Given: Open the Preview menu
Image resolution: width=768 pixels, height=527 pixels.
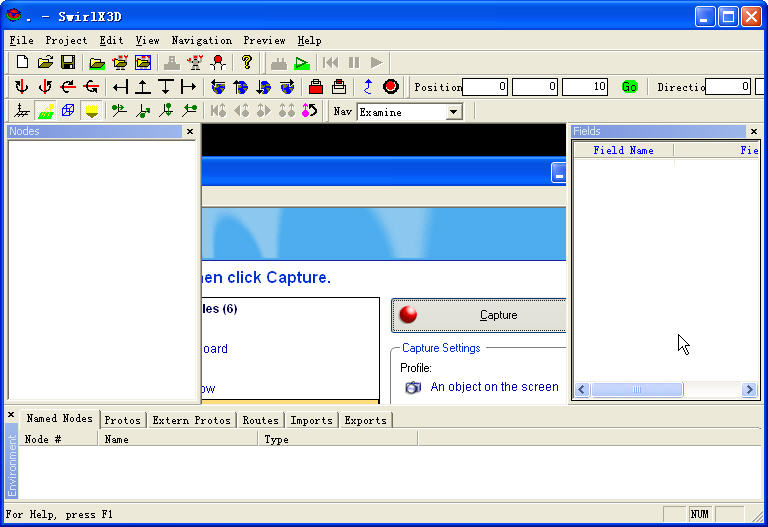Looking at the screenshot, I should pyautogui.click(x=264, y=40).
